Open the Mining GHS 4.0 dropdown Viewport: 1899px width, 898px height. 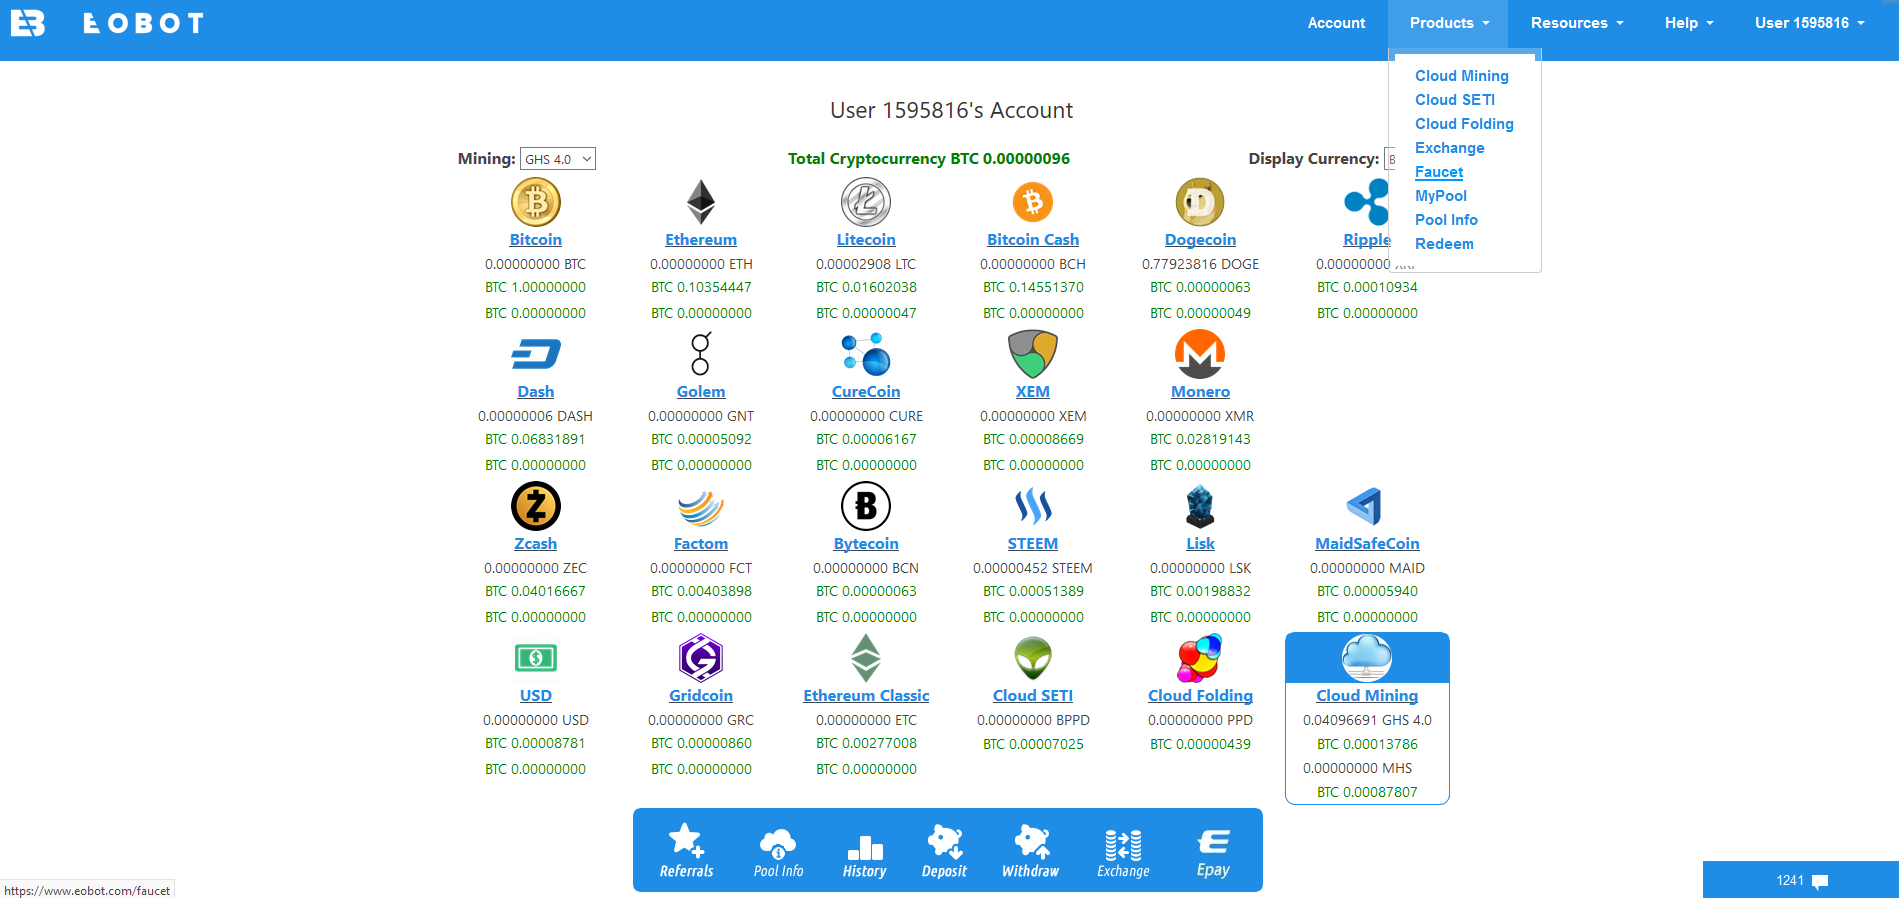pos(558,159)
